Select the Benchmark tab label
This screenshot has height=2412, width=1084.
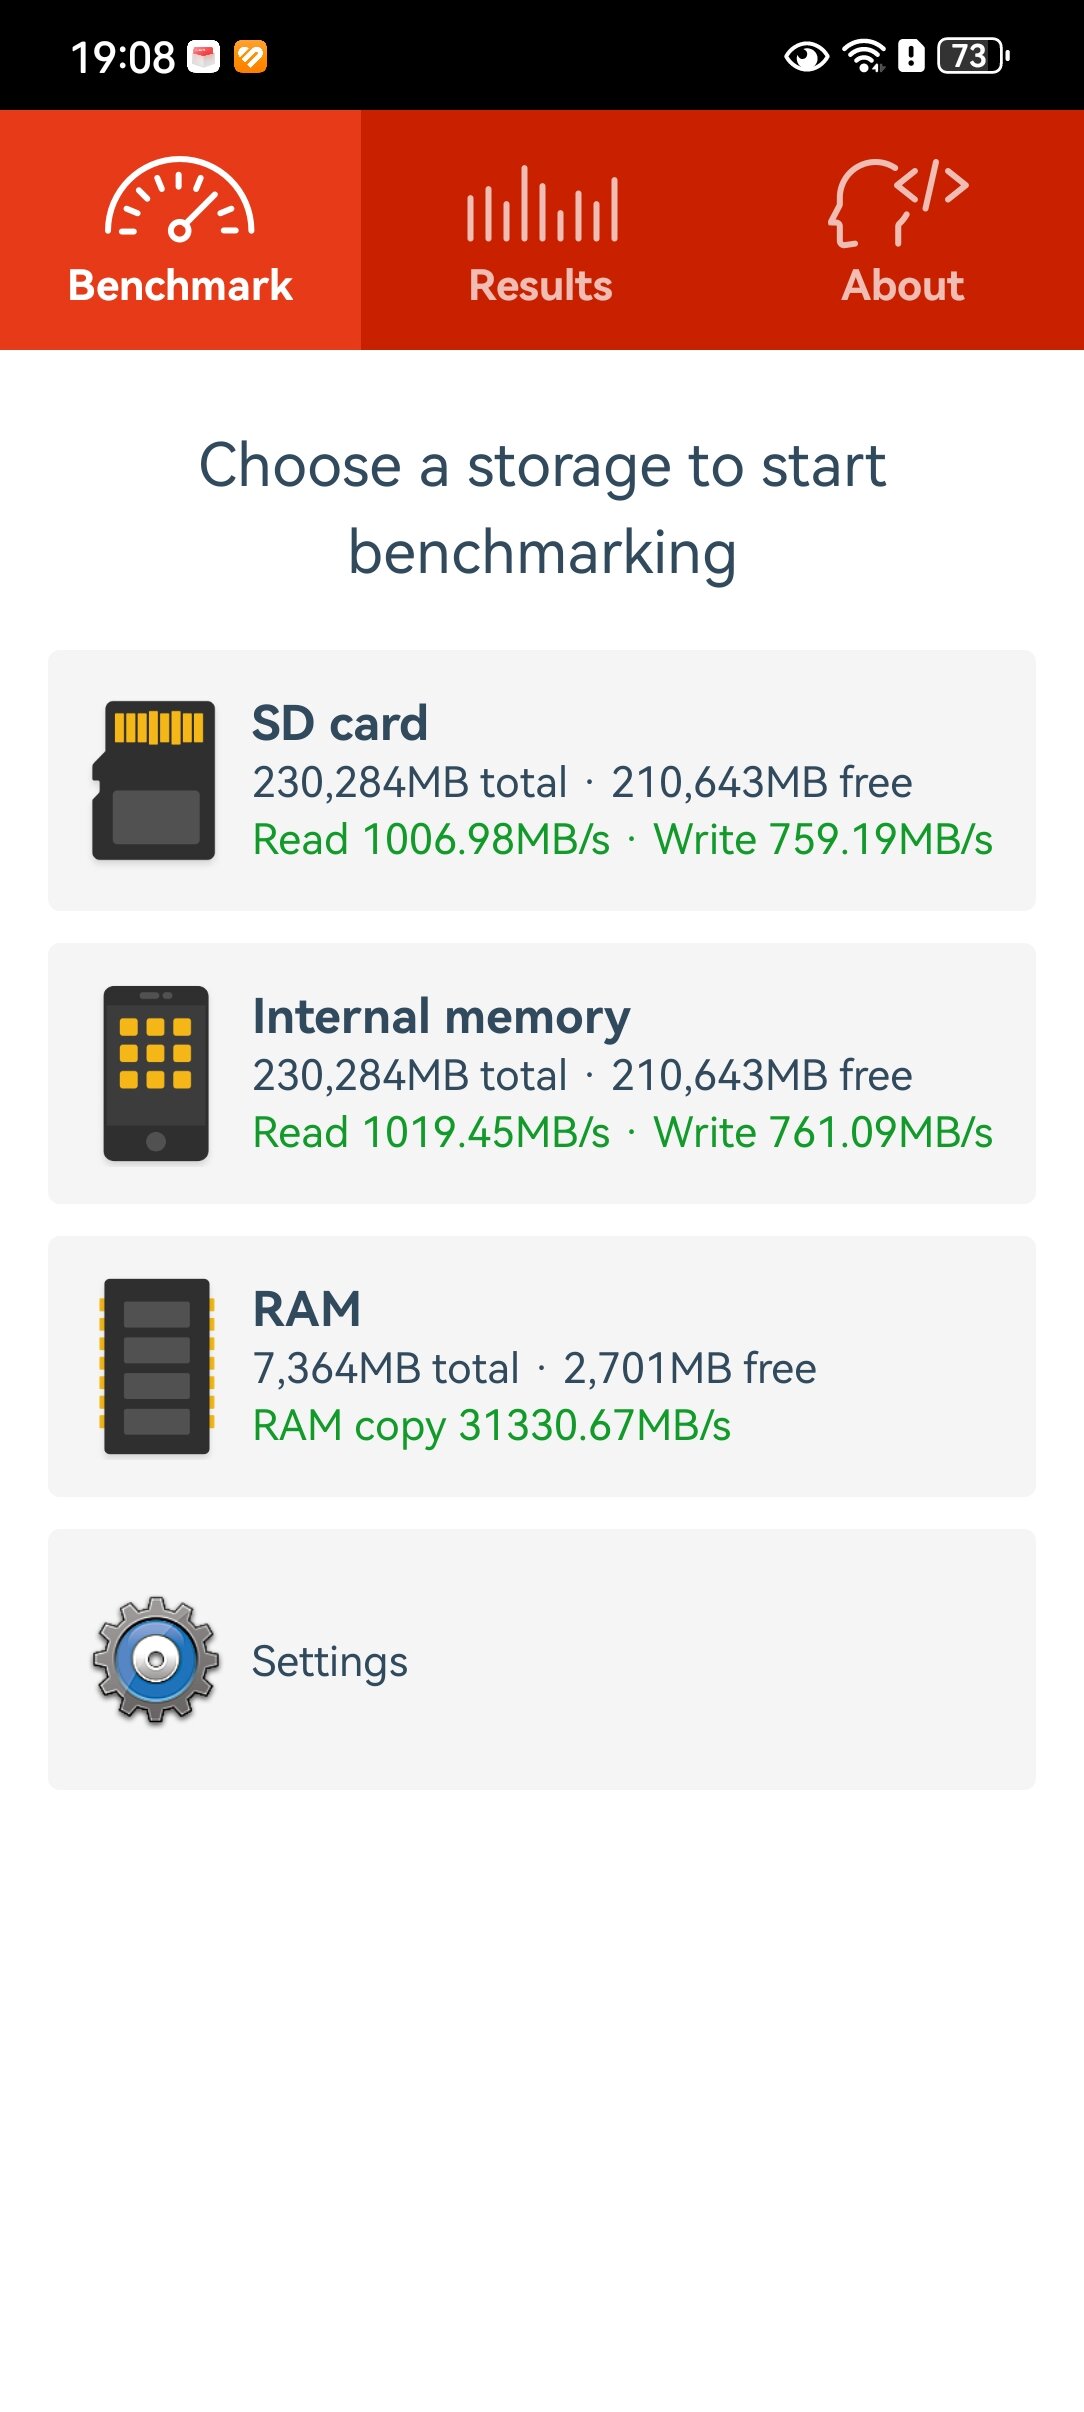coord(180,286)
